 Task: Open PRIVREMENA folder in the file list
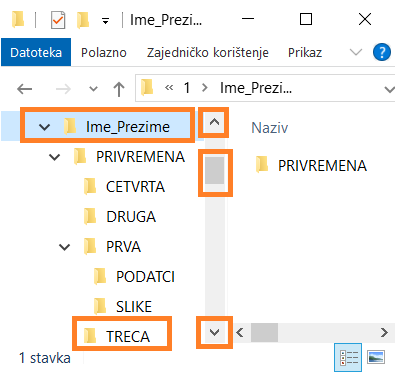pos(311,165)
